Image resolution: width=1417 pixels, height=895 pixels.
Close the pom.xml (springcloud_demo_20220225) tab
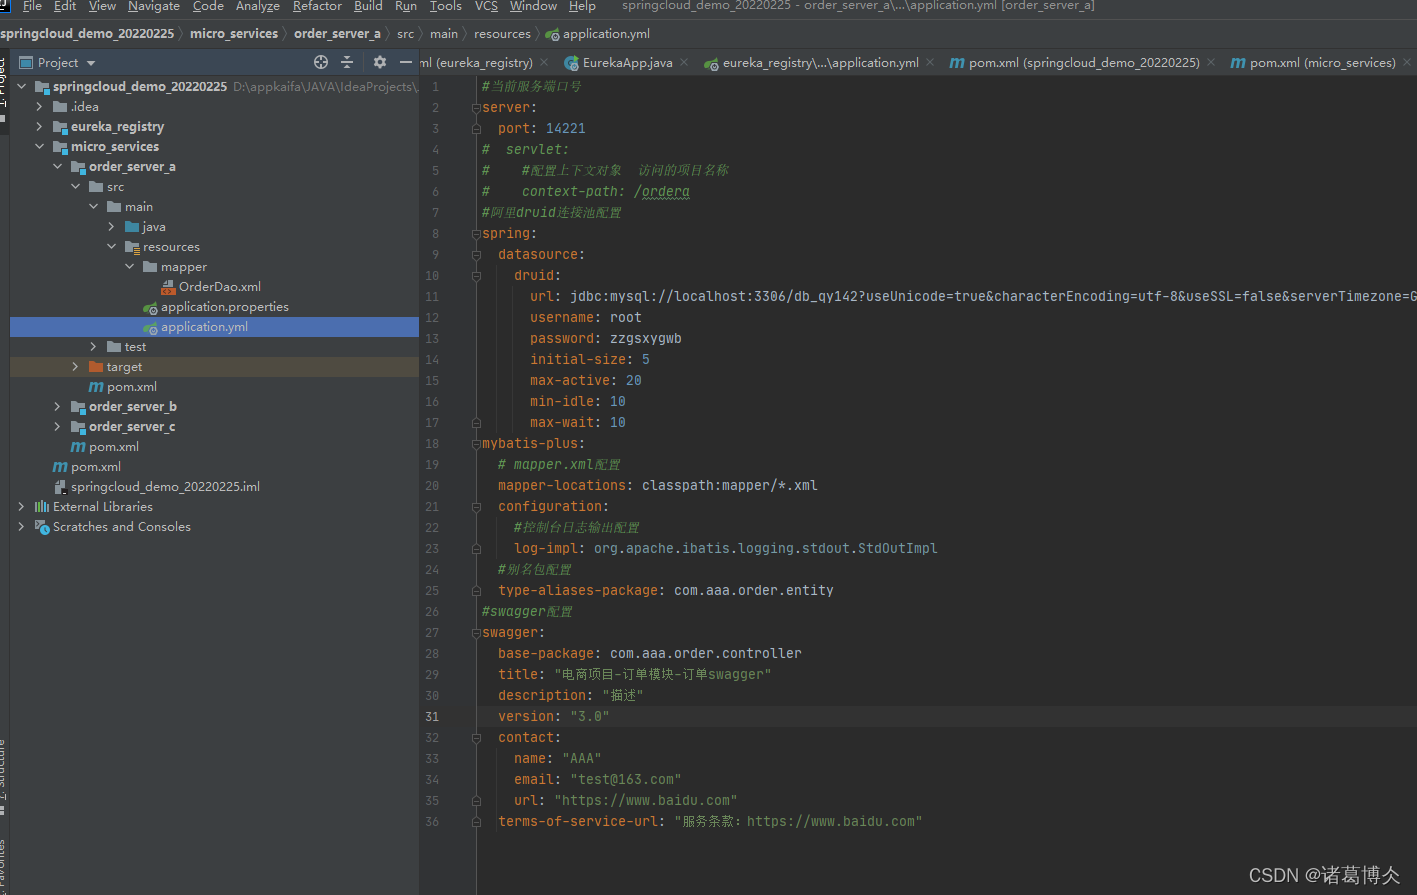coord(1211,62)
